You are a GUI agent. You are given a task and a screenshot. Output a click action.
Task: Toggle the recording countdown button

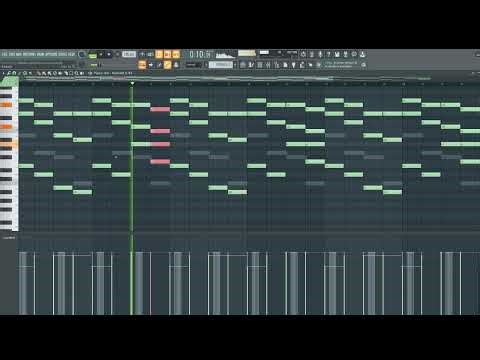[x=159, y=54]
